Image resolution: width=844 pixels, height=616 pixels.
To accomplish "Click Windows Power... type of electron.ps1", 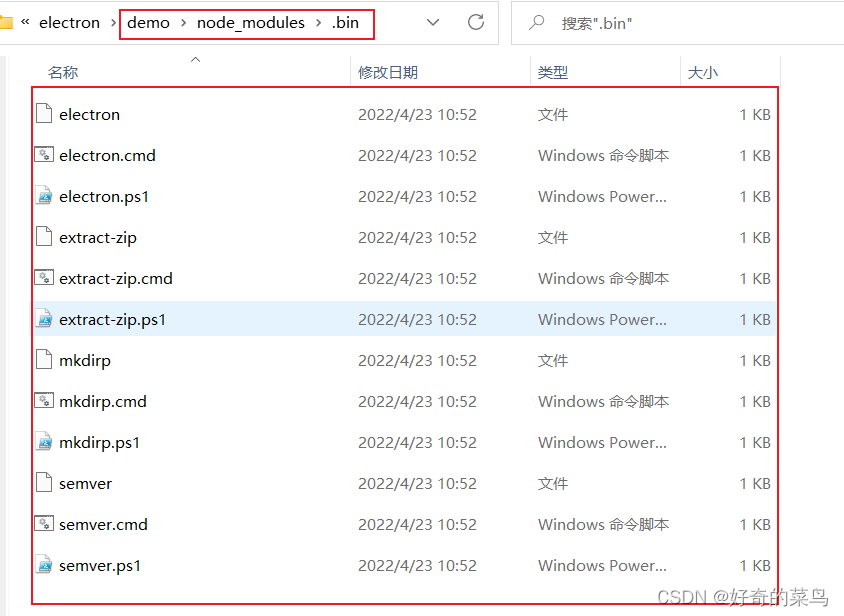I will [602, 197].
